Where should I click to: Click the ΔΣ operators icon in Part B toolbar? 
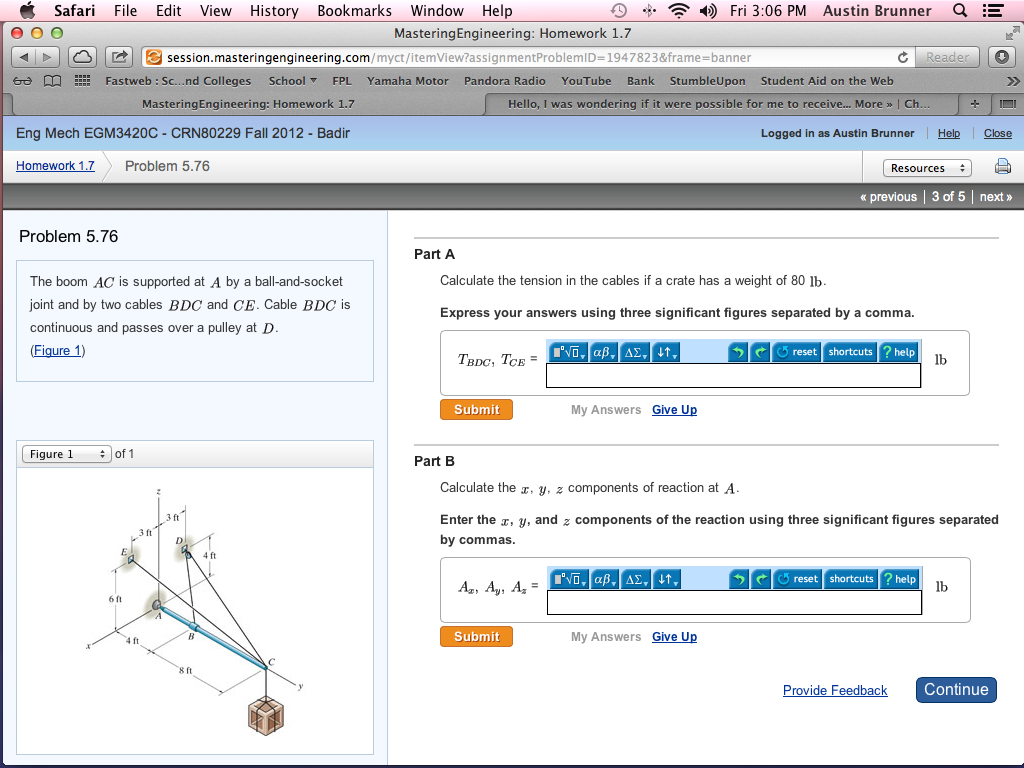coord(634,579)
